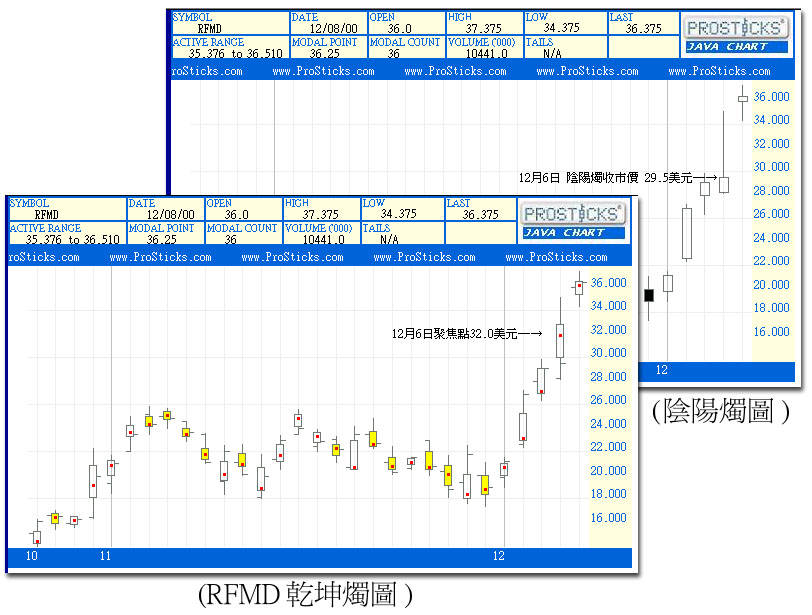Click the month 12 marker on the back chart timeline
The image size is (812, 615).
661,370
